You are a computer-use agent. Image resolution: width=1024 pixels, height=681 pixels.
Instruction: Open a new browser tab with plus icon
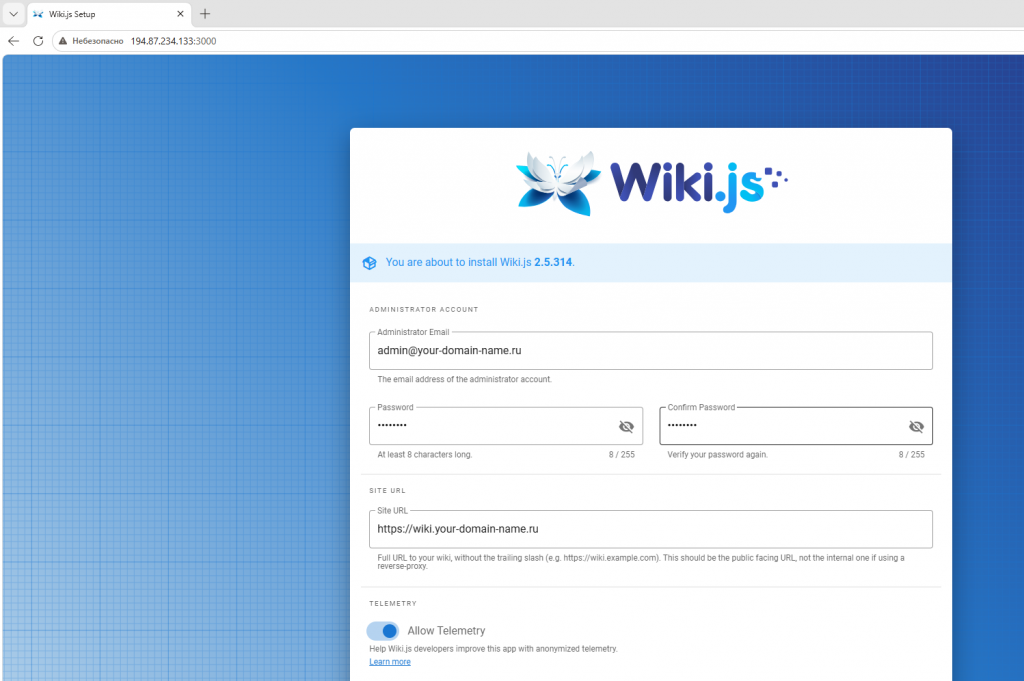click(205, 14)
